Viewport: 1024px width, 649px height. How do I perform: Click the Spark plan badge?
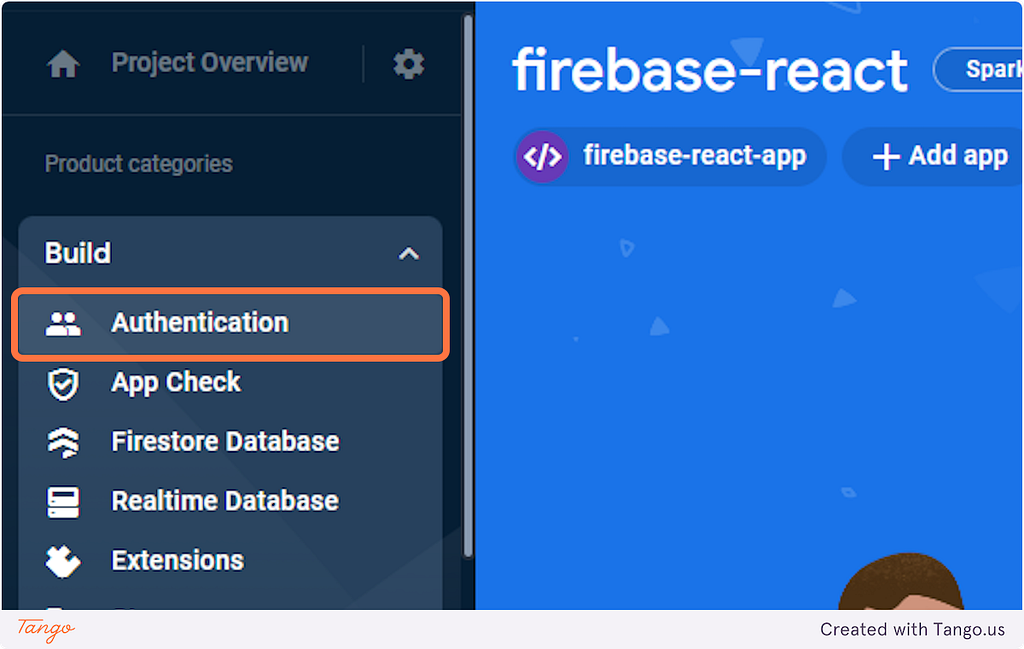coord(978,69)
